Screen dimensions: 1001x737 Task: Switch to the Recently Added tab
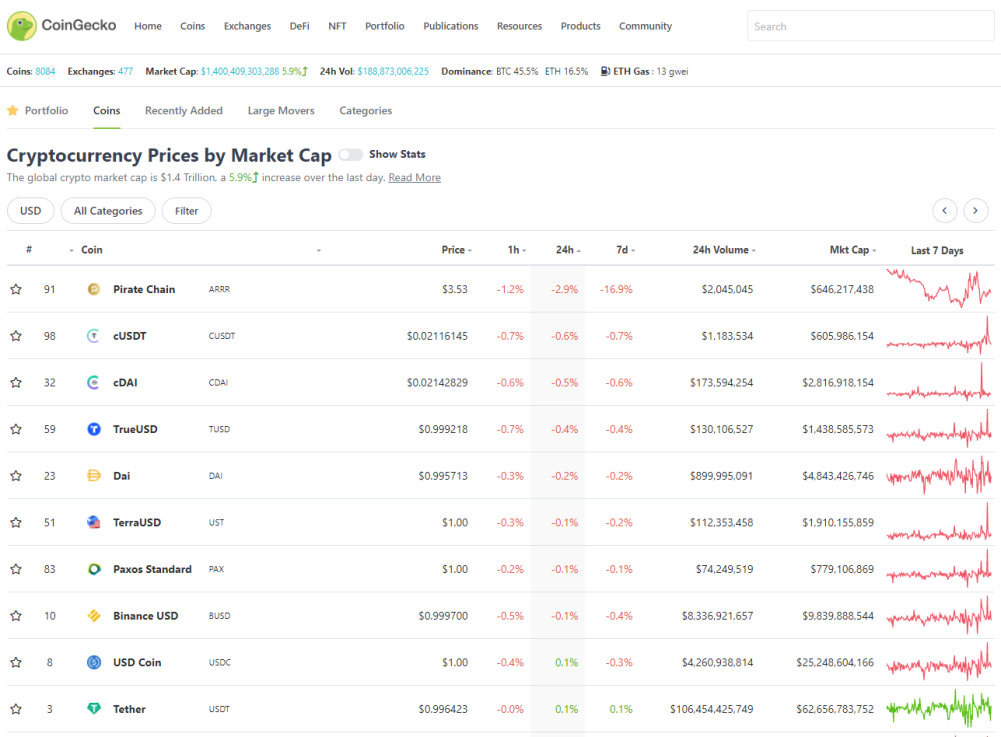(184, 110)
